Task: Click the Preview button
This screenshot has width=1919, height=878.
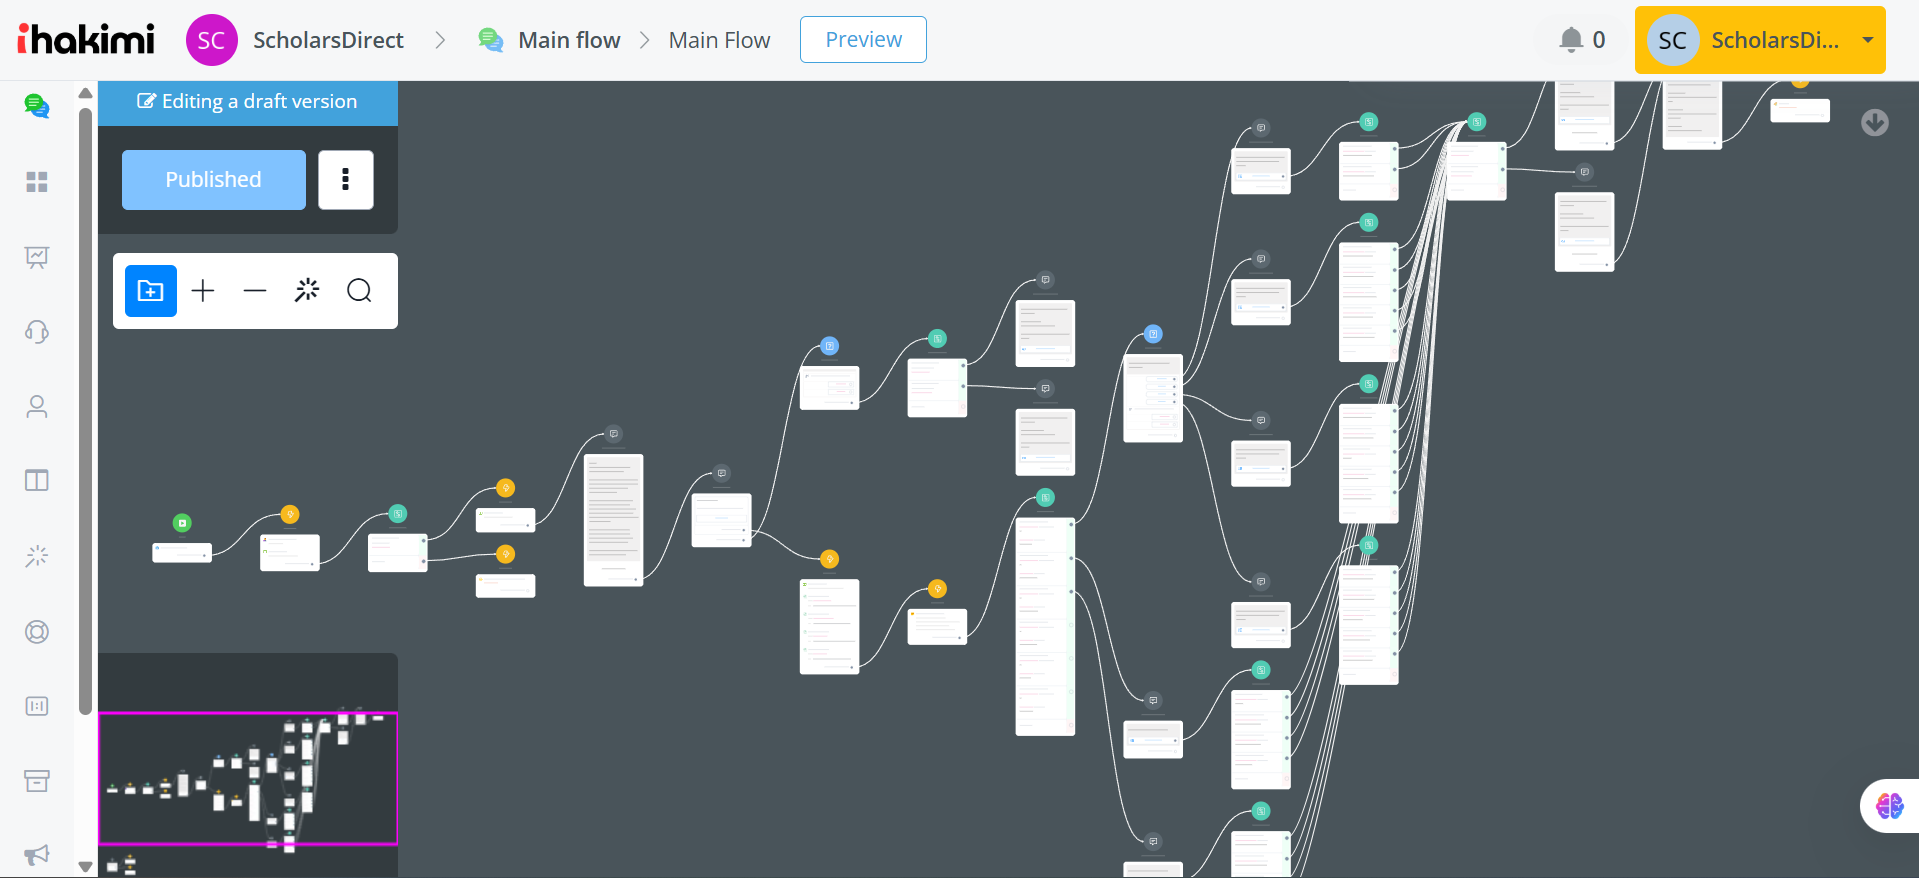Action: pyautogui.click(x=863, y=40)
